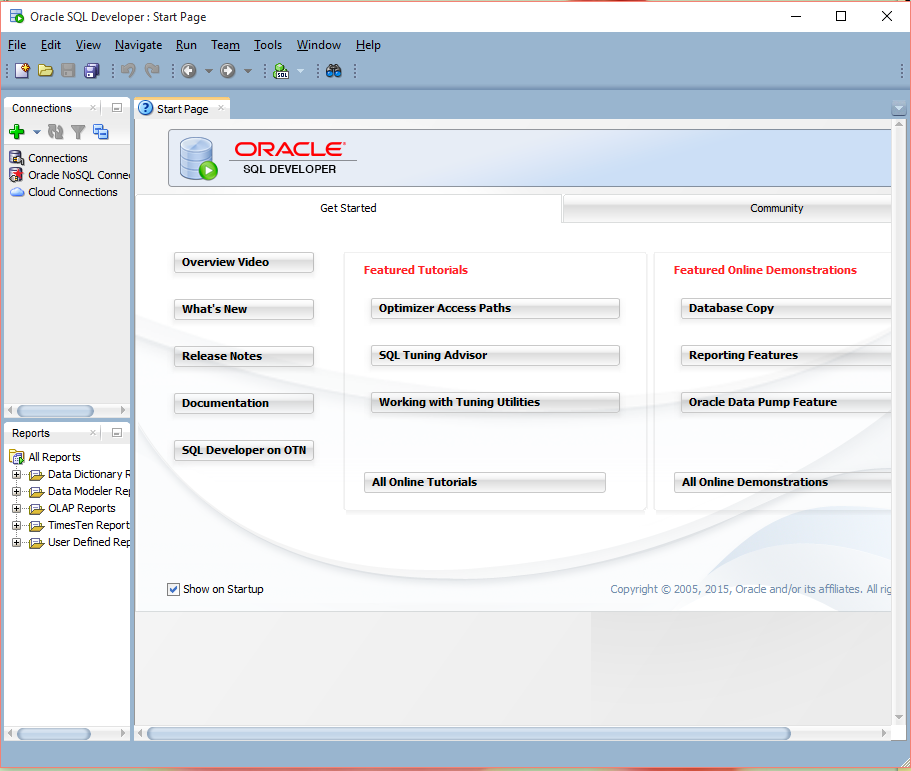This screenshot has height=771, width=911.
Task: Uncheck Show on Startup checkbox
Action: [173, 590]
